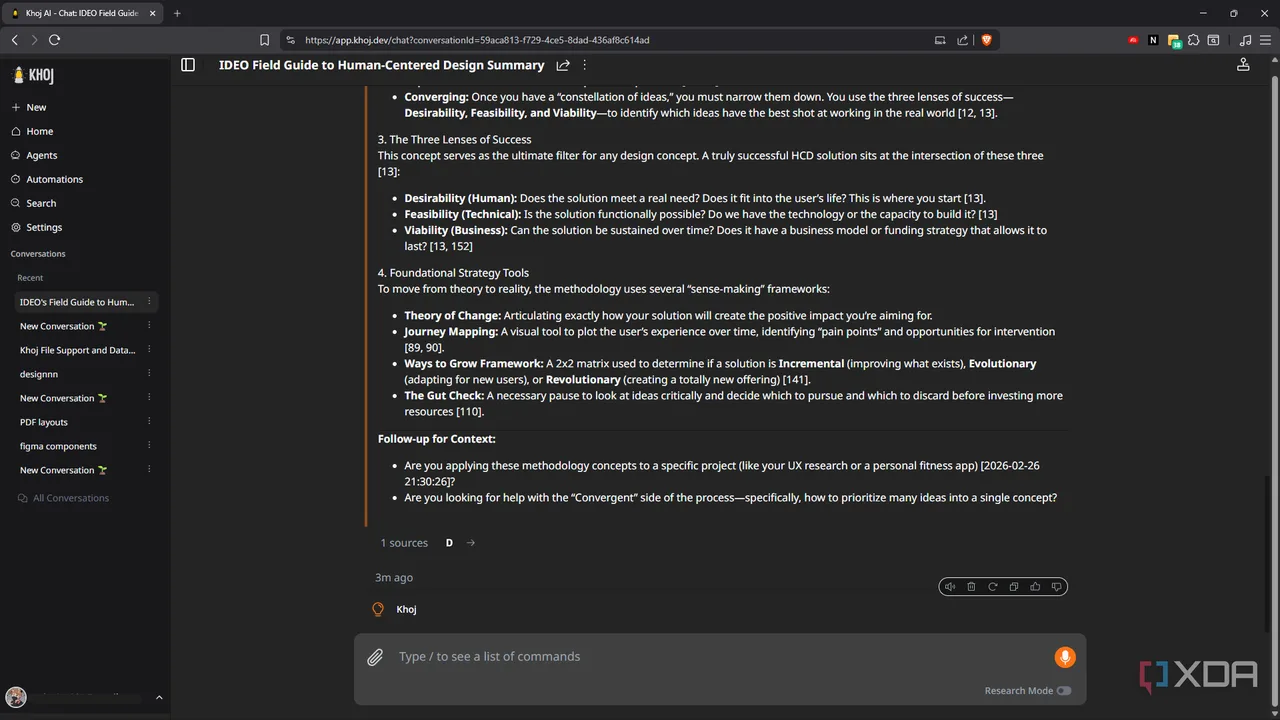1280x720 pixels.
Task: Open the red extension icon in toolbar
Action: 1133,40
